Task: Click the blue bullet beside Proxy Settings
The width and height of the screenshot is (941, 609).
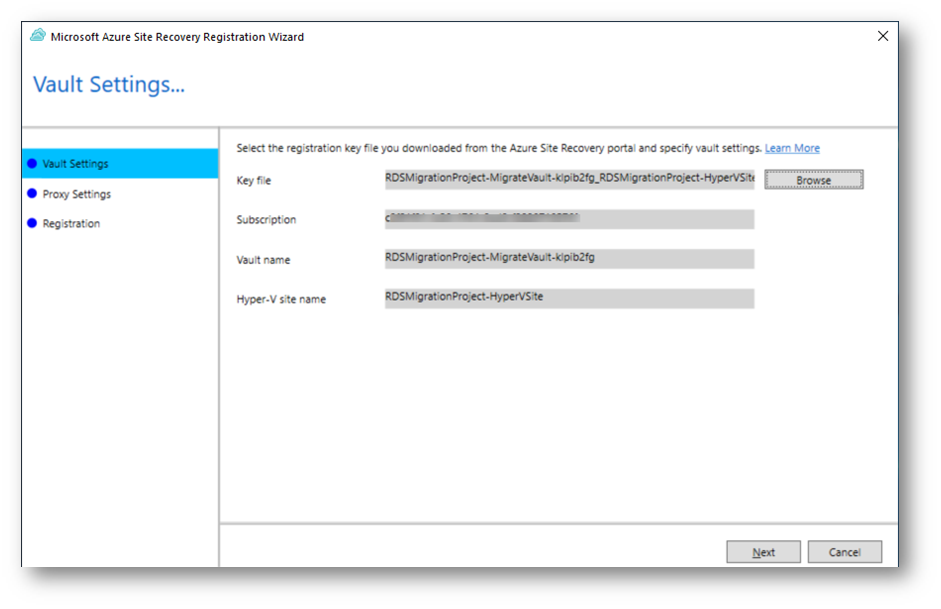Action: tap(32, 193)
